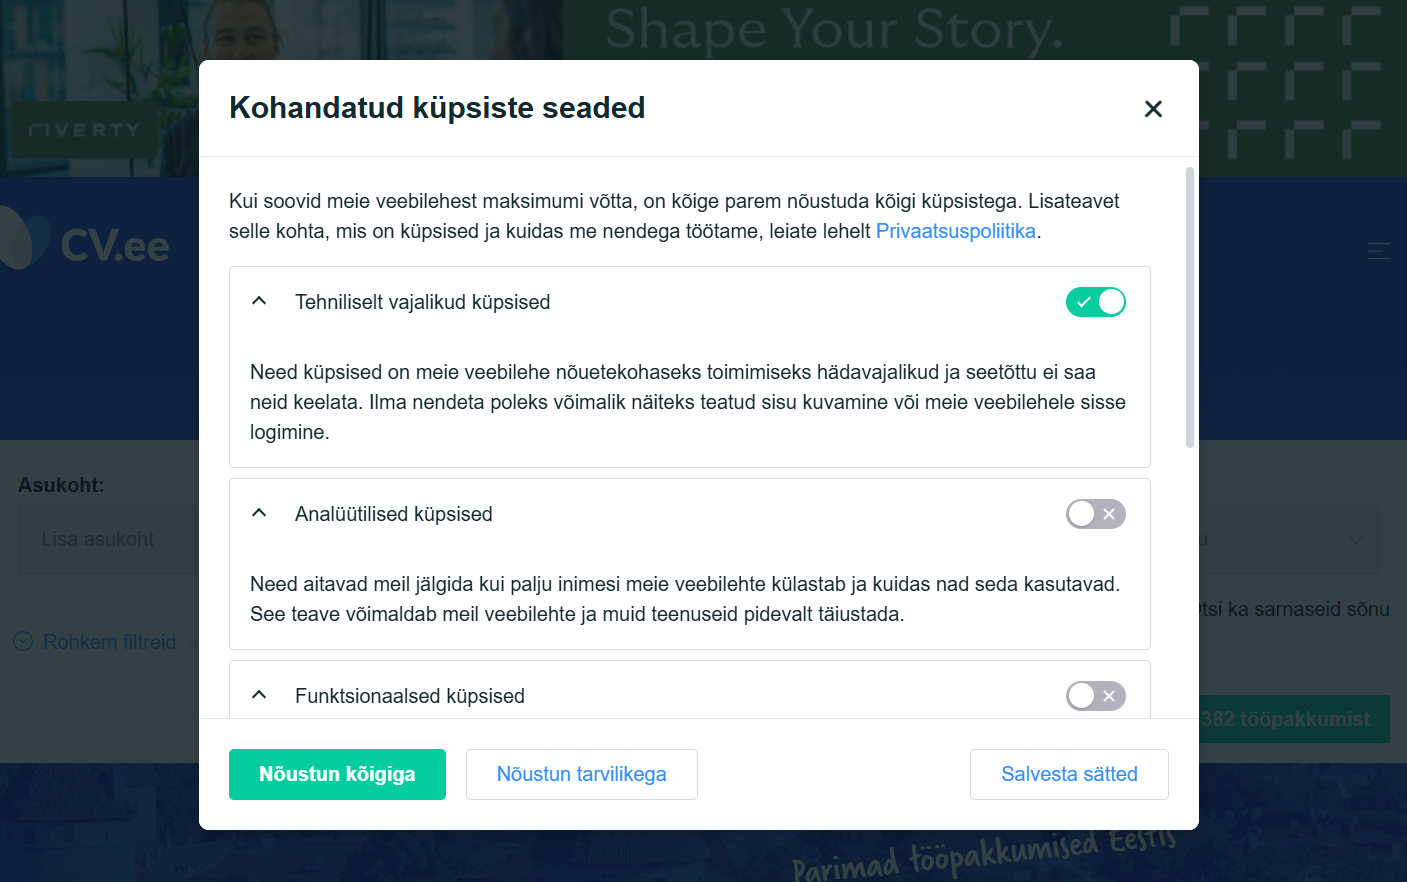Open the hamburger menu on the CV.ee page
The image size is (1407, 882).
pyautogui.click(x=1379, y=251)
